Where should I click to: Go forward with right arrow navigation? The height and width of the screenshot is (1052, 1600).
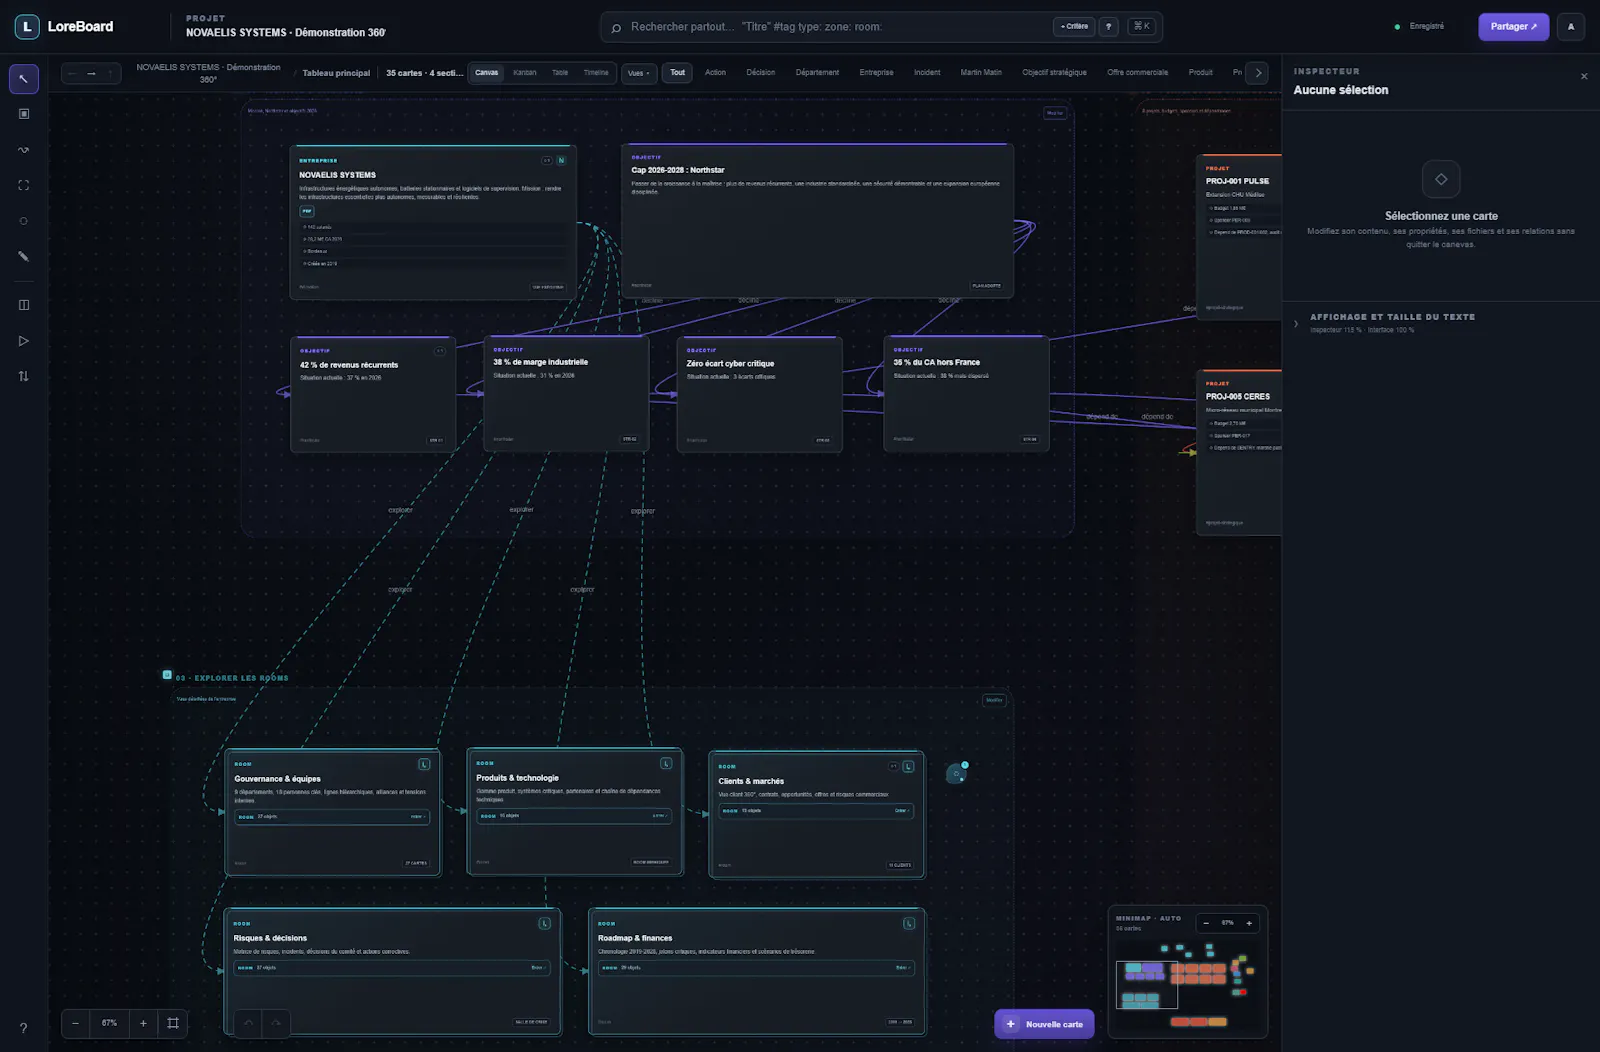click(x=91, y=73)
